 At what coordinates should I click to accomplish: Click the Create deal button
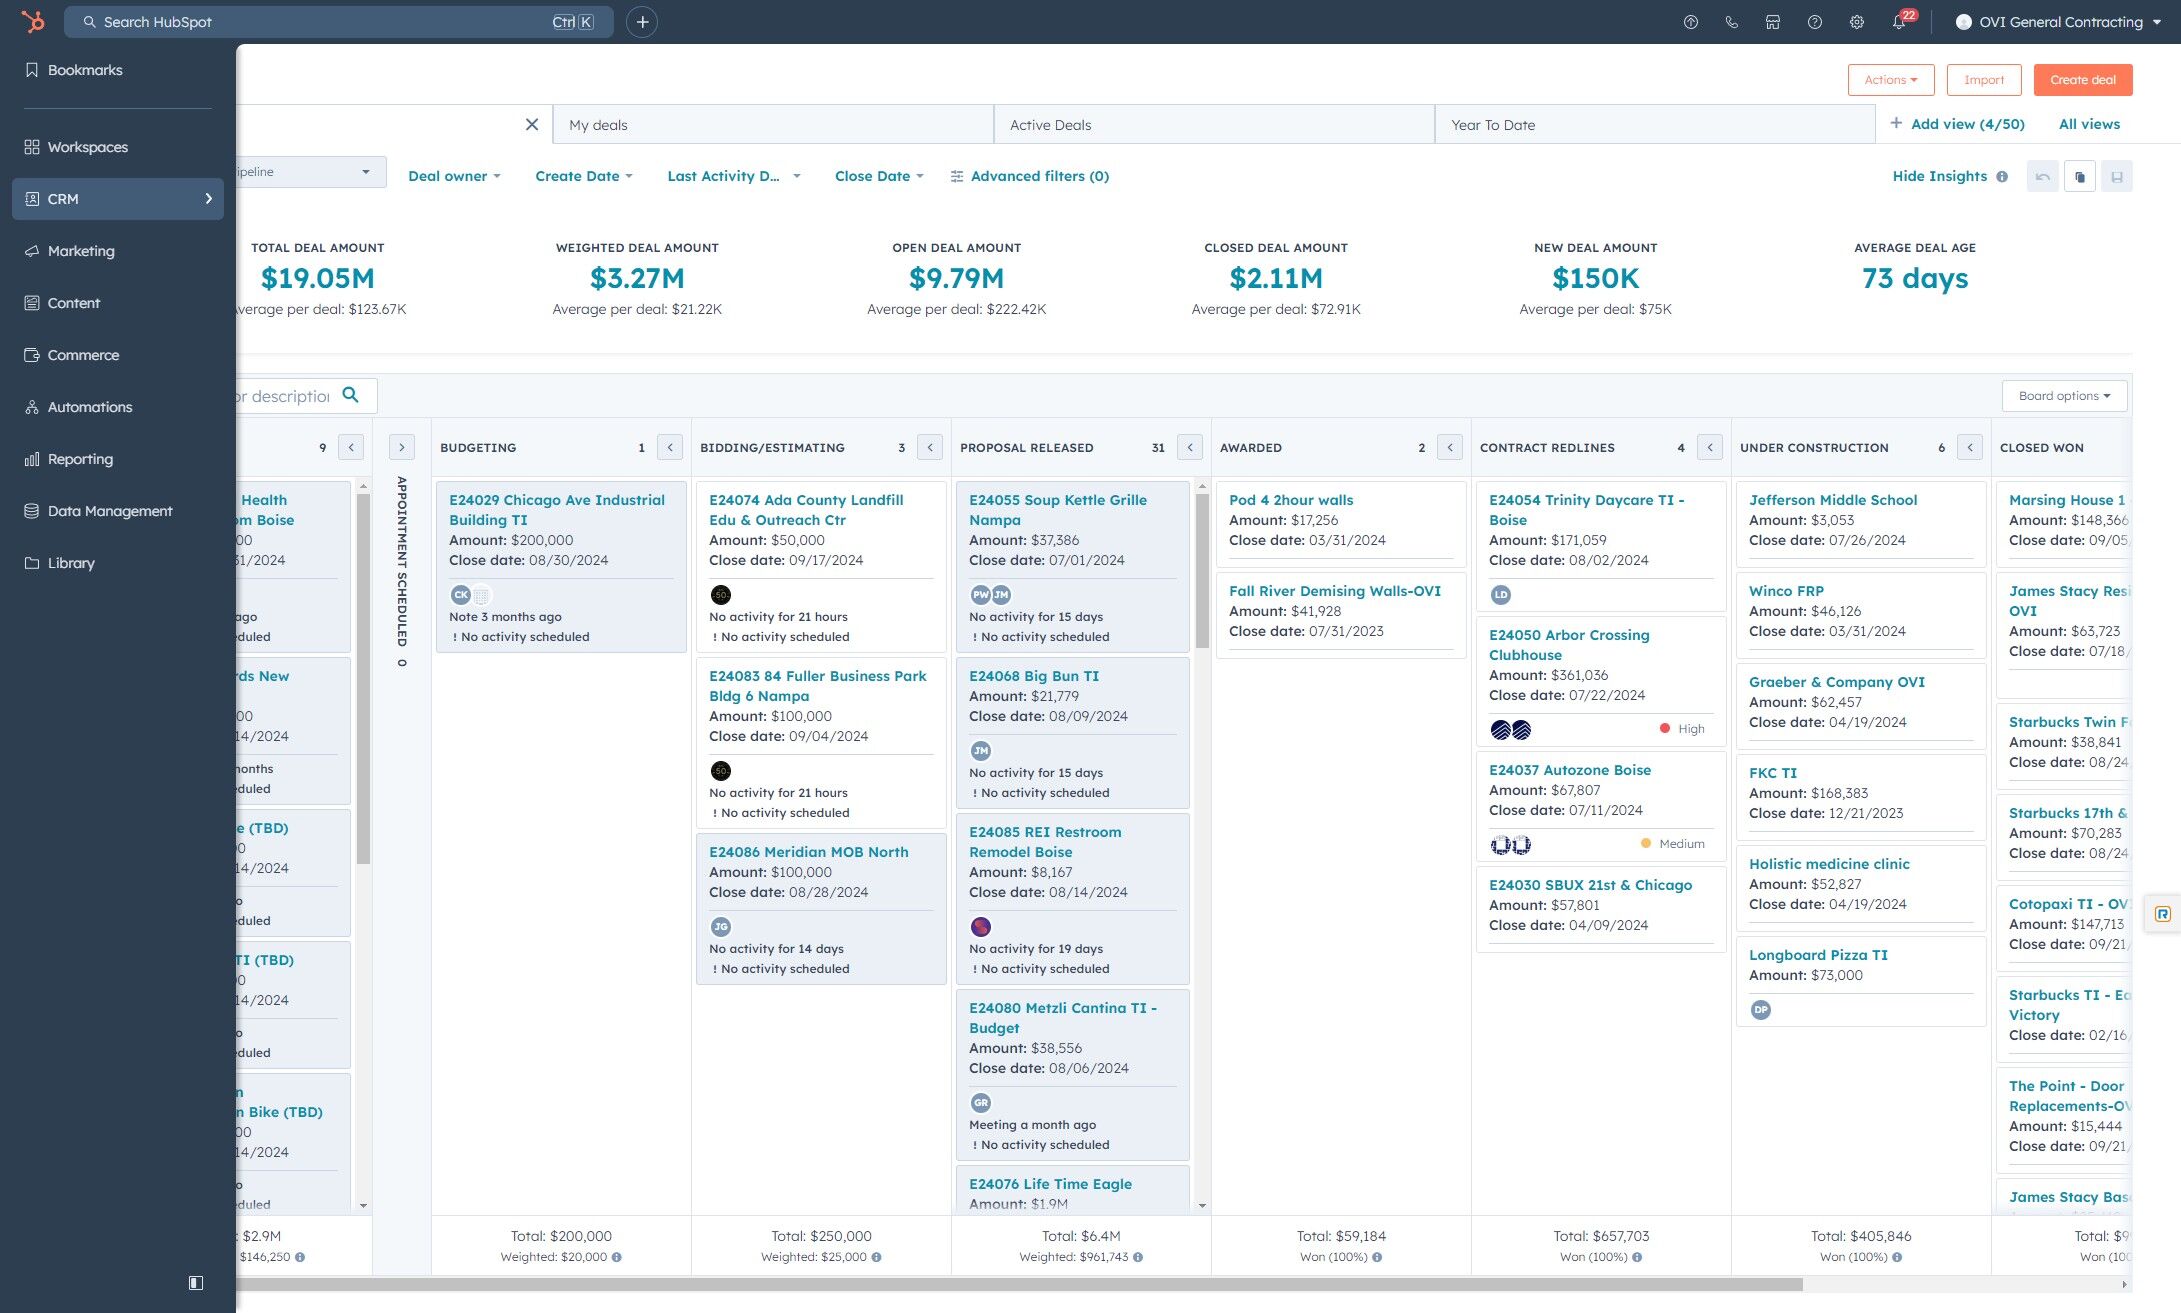click(2082, 80)
